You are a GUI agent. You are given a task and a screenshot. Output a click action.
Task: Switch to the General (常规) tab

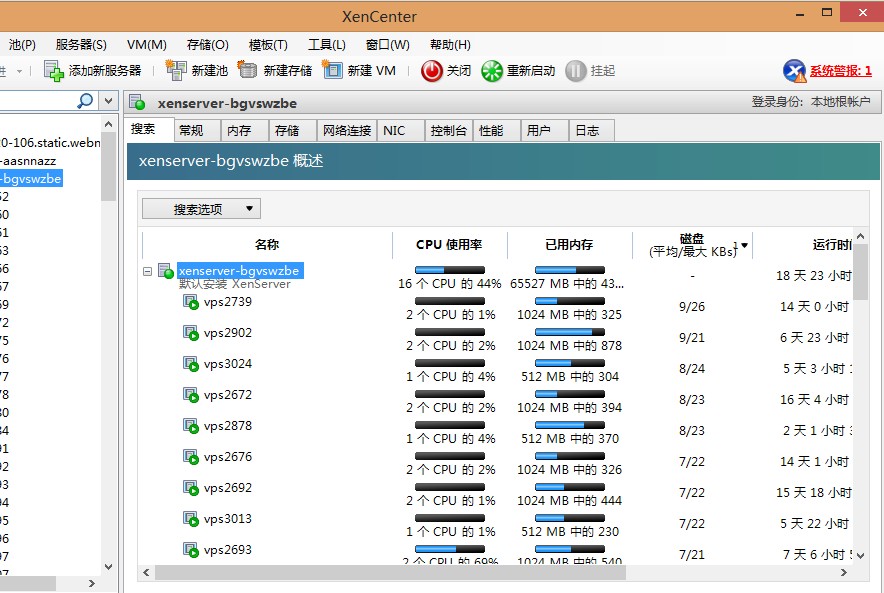tap(198, 131)
